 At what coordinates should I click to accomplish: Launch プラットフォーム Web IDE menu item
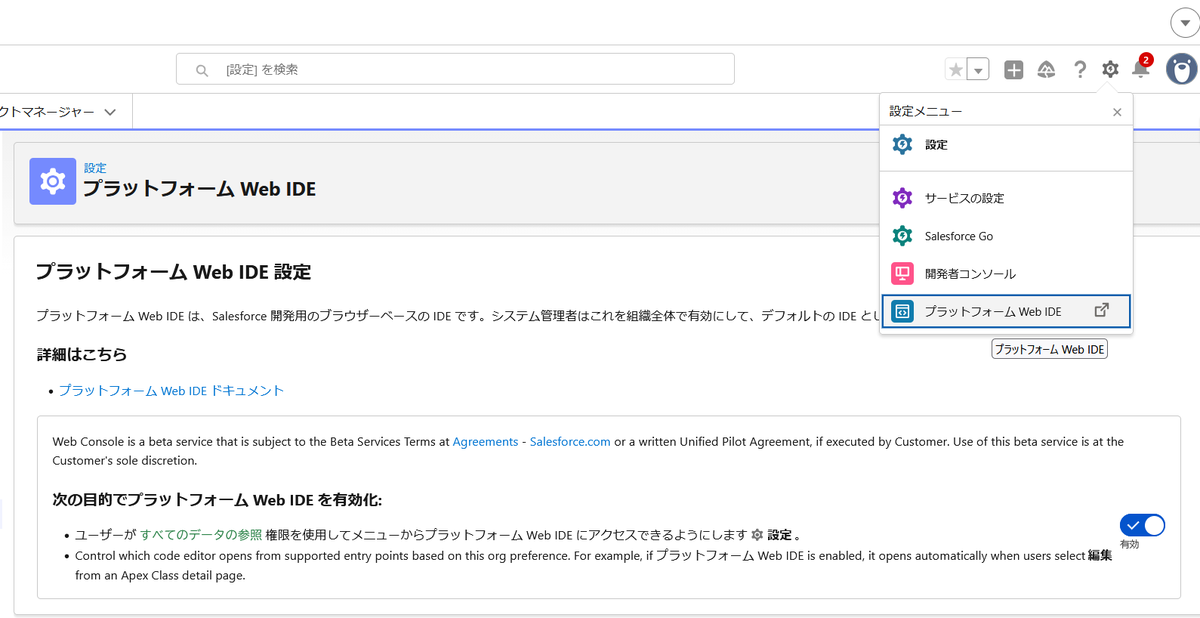[1006, 311]
